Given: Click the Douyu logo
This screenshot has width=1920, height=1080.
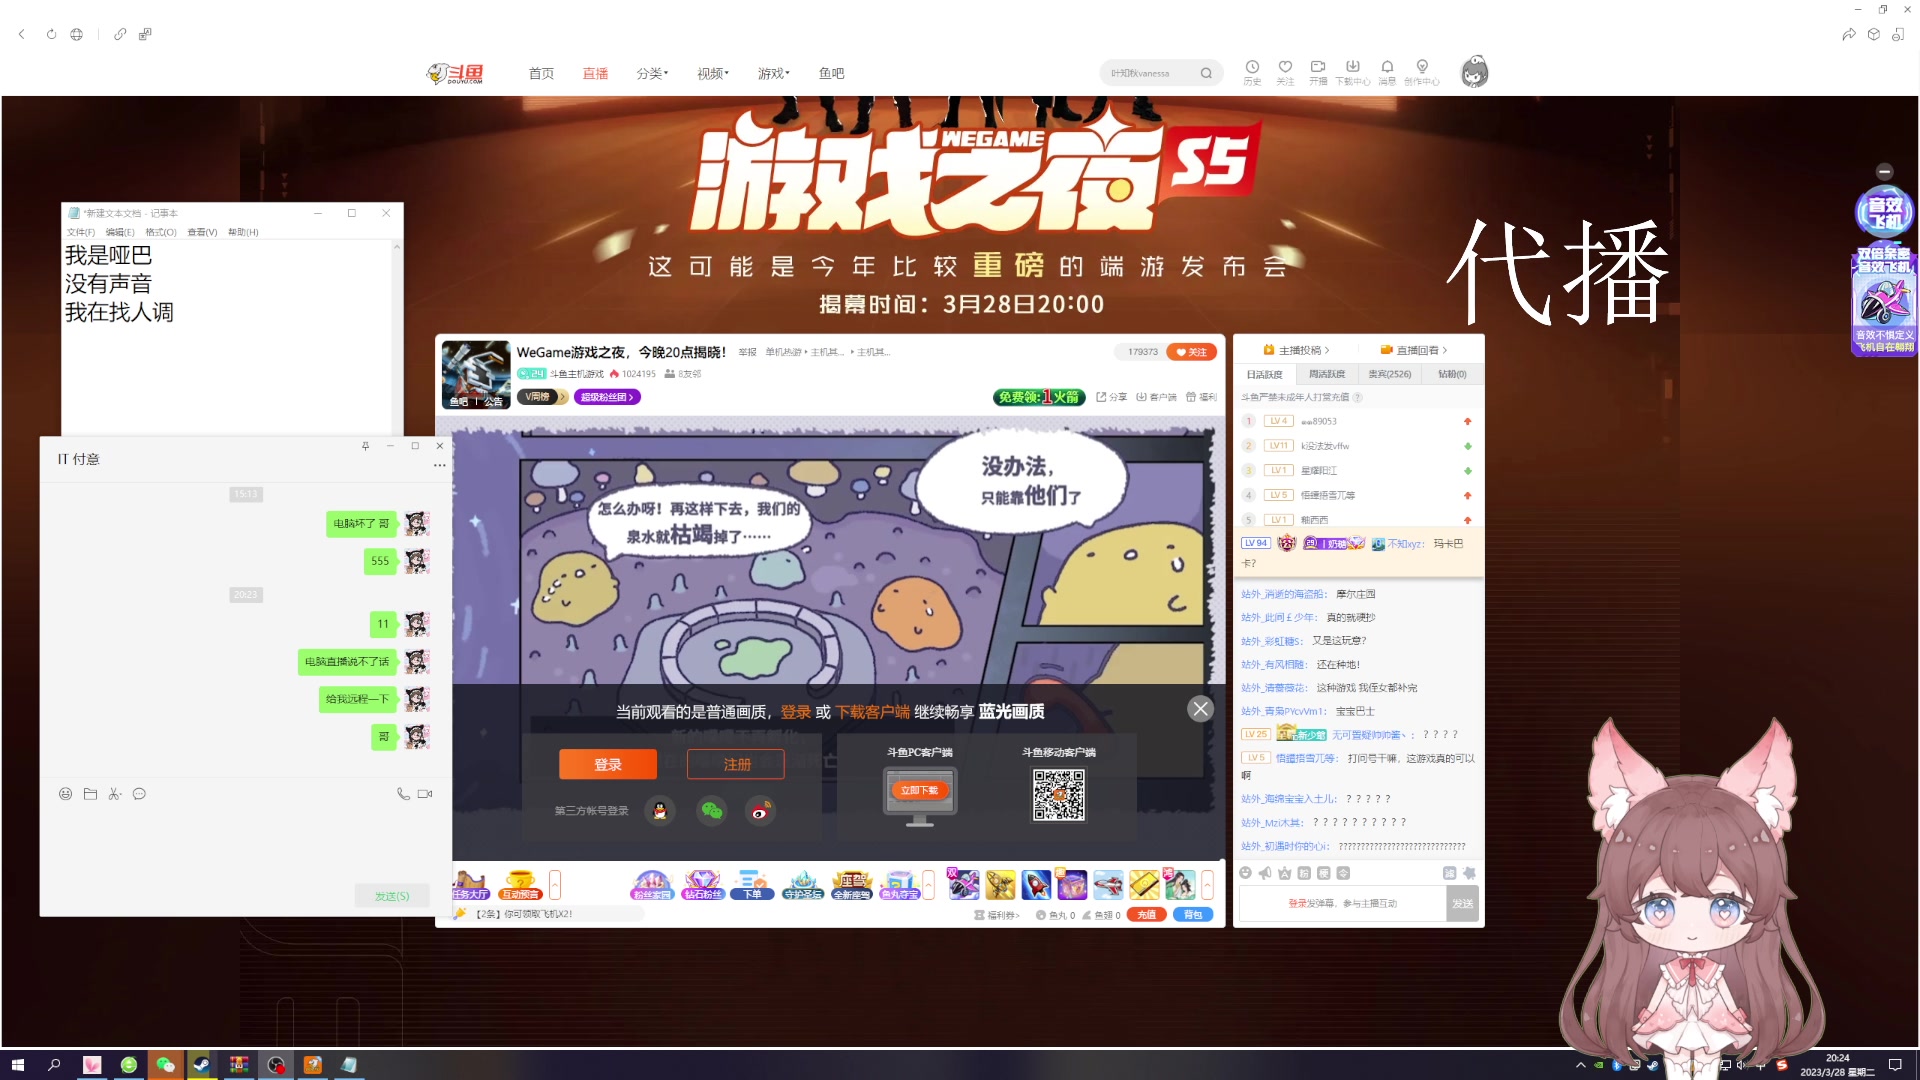Looking at the screenshot, I should [x=455, y=73].
